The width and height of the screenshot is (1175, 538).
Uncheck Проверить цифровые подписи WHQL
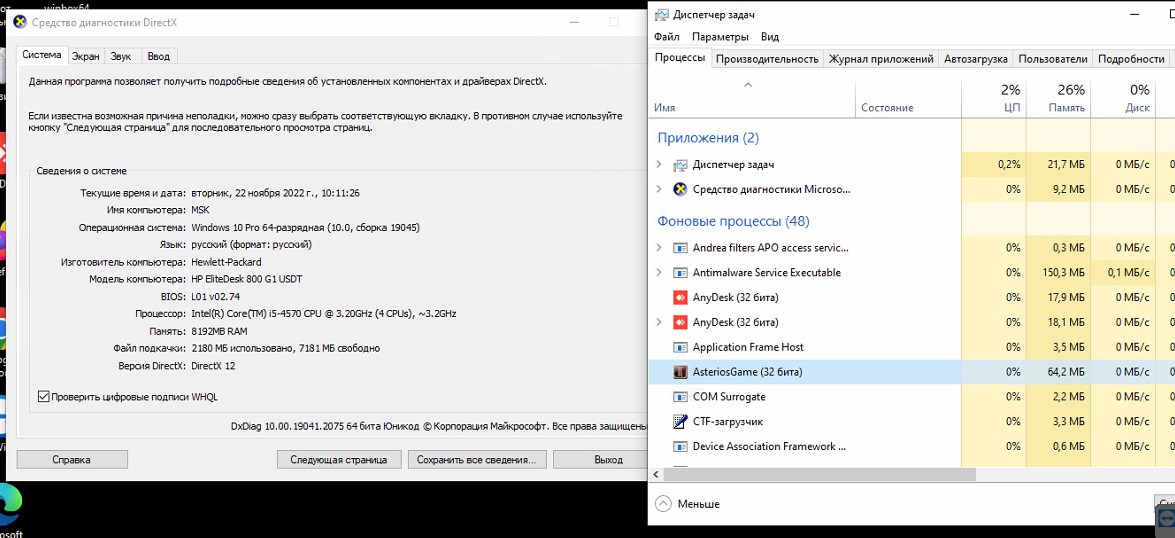point(43,396)
